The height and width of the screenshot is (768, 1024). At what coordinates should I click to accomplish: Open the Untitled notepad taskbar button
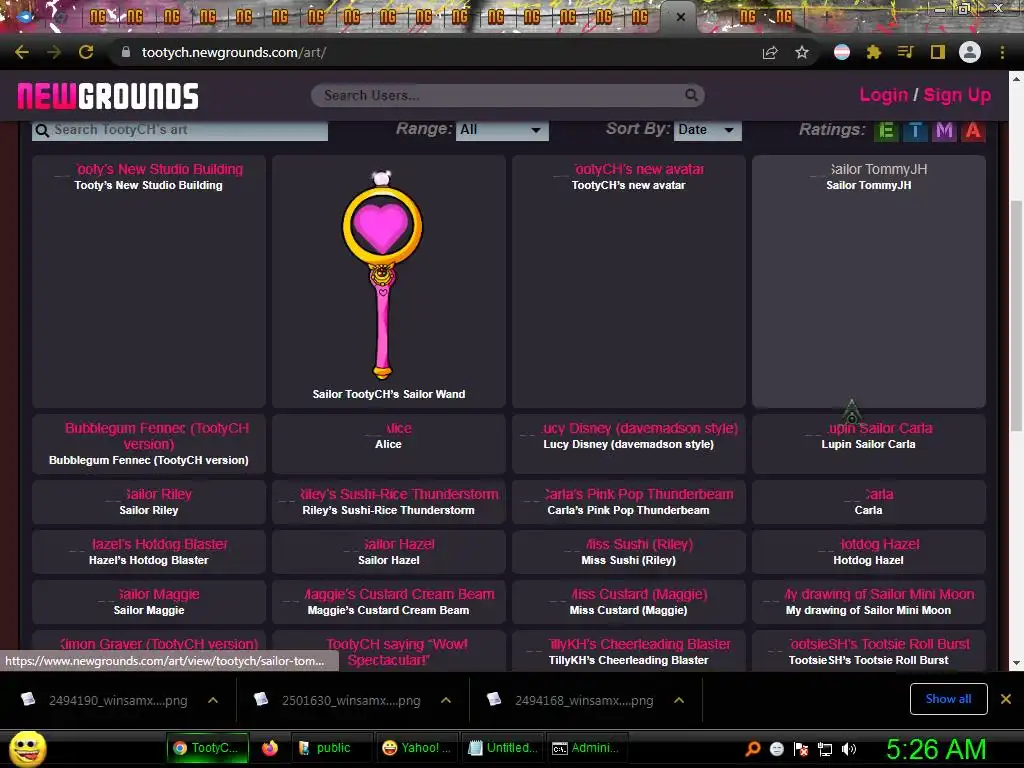click(x=503, y=748)
